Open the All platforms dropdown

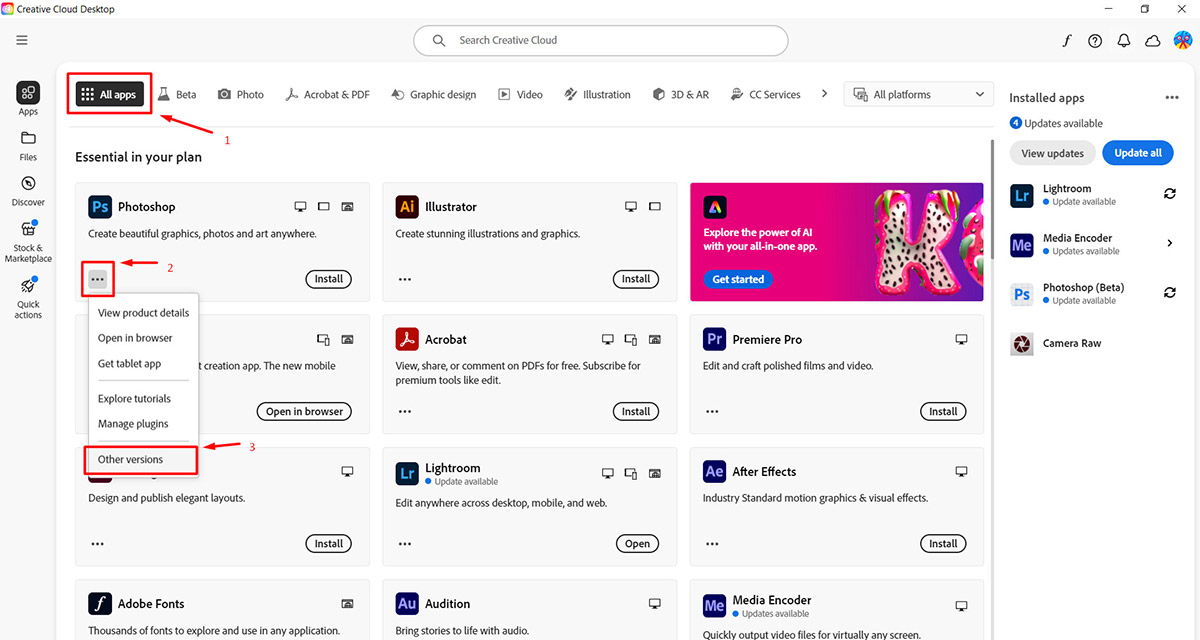point(919,95)
